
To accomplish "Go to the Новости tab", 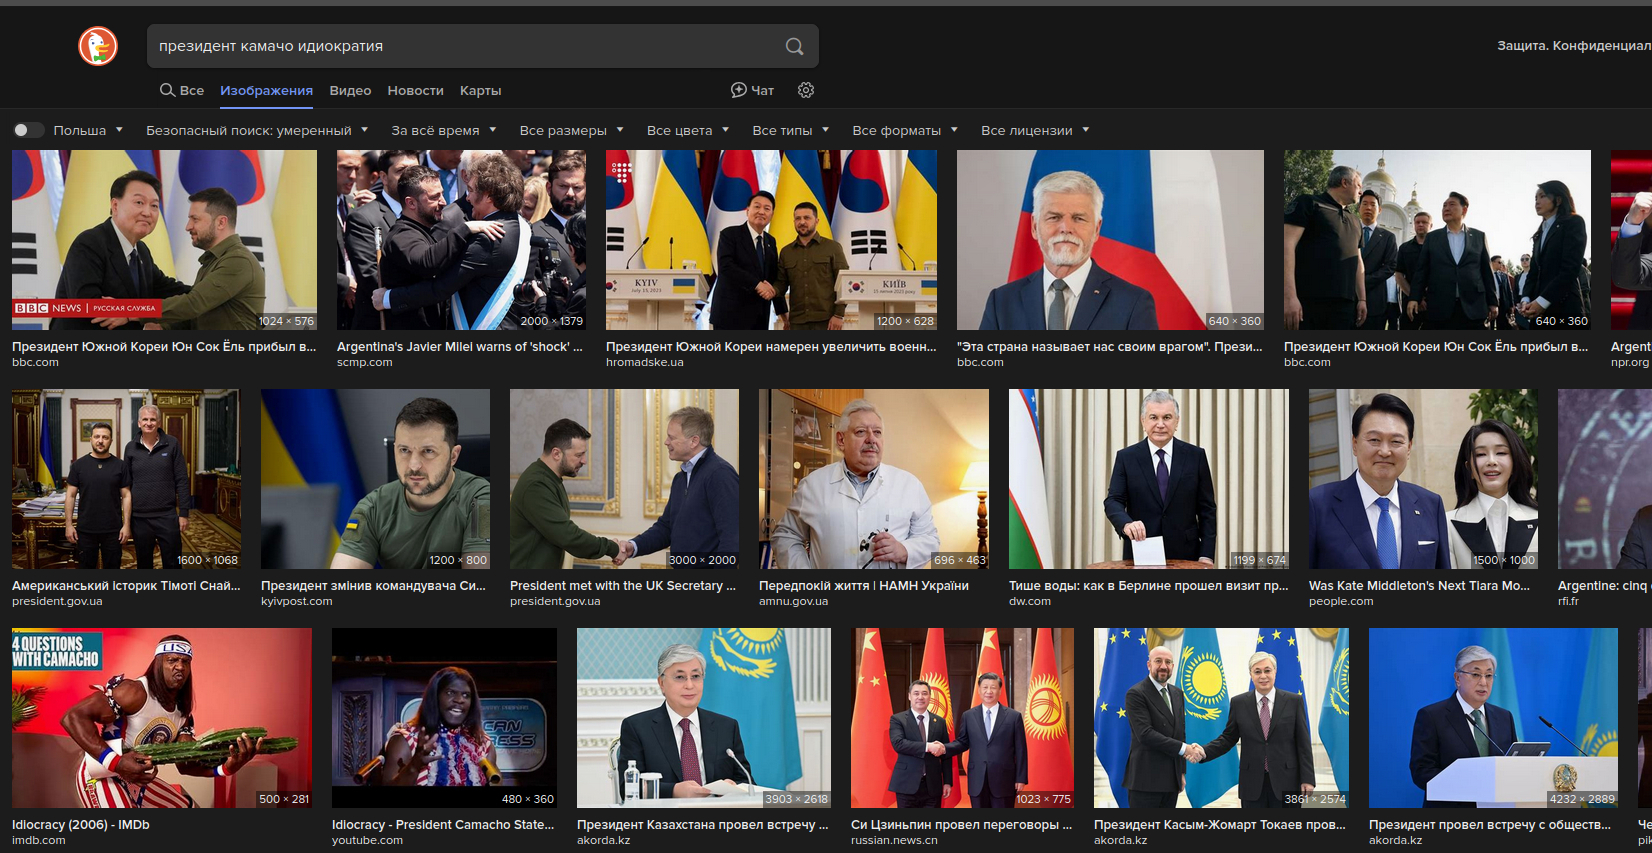I will [x=415, y=90].
